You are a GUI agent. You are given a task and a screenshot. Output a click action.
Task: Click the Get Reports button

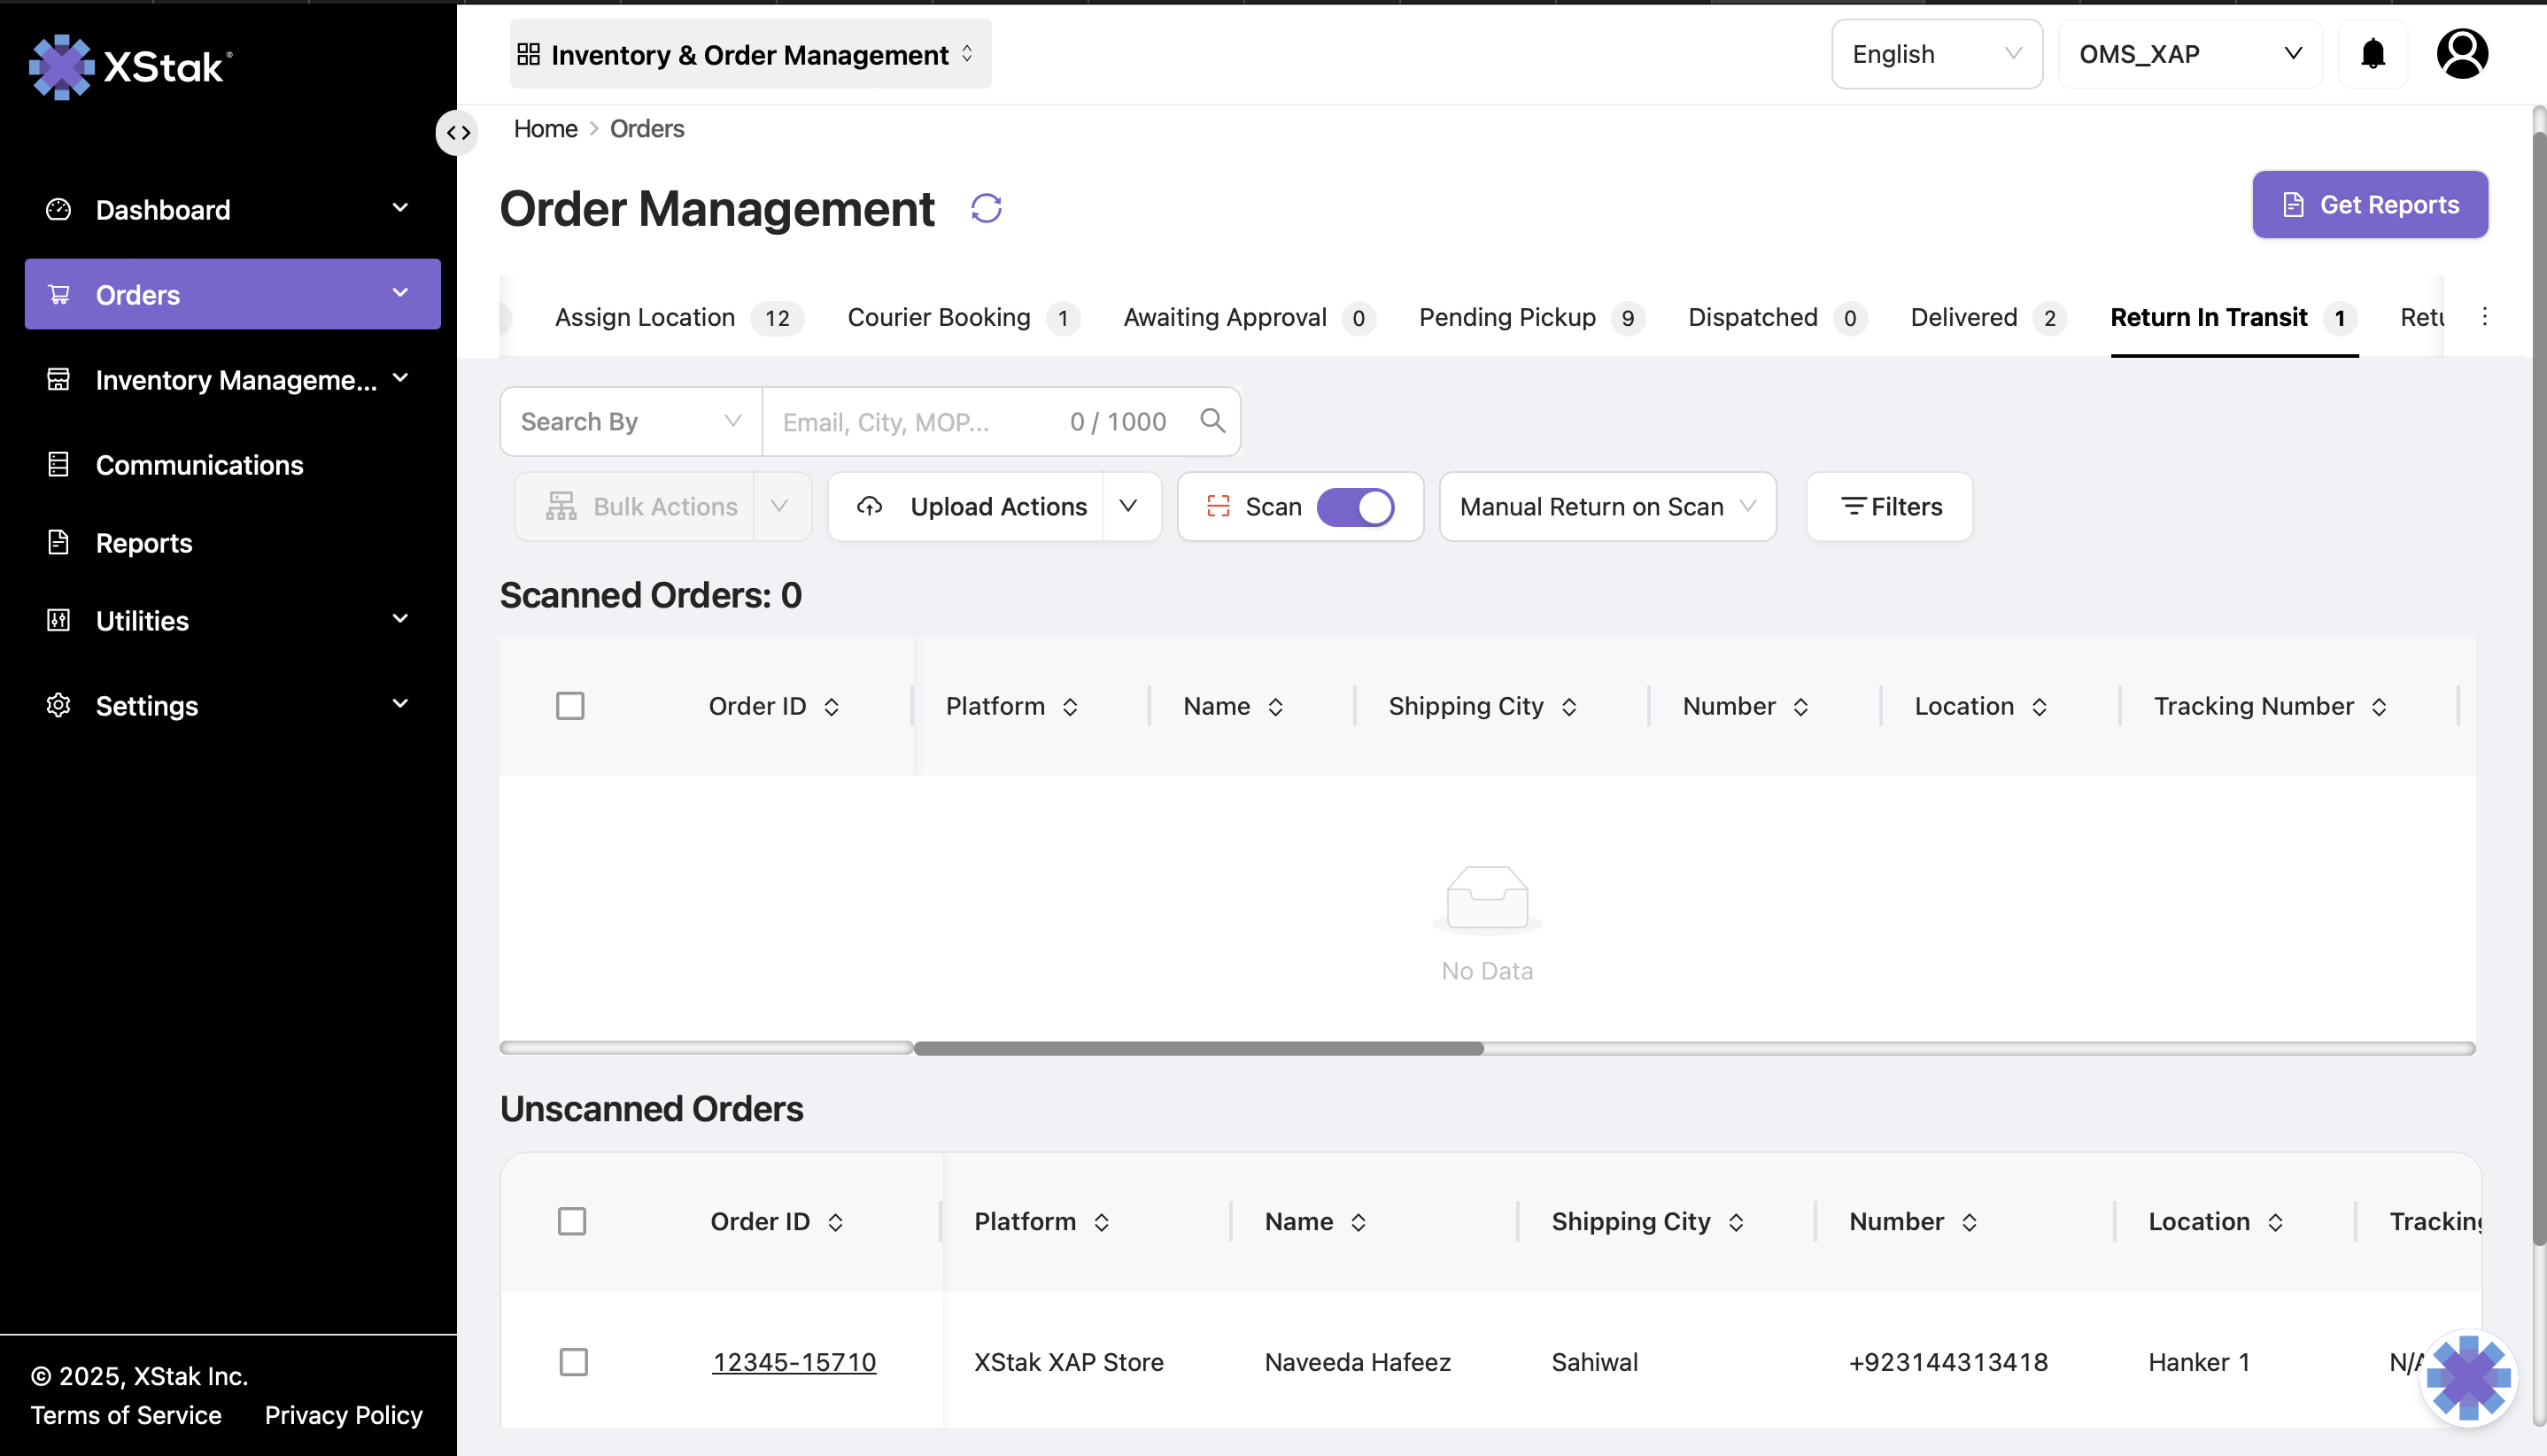pyautogui.click(x=2369, y=204)
